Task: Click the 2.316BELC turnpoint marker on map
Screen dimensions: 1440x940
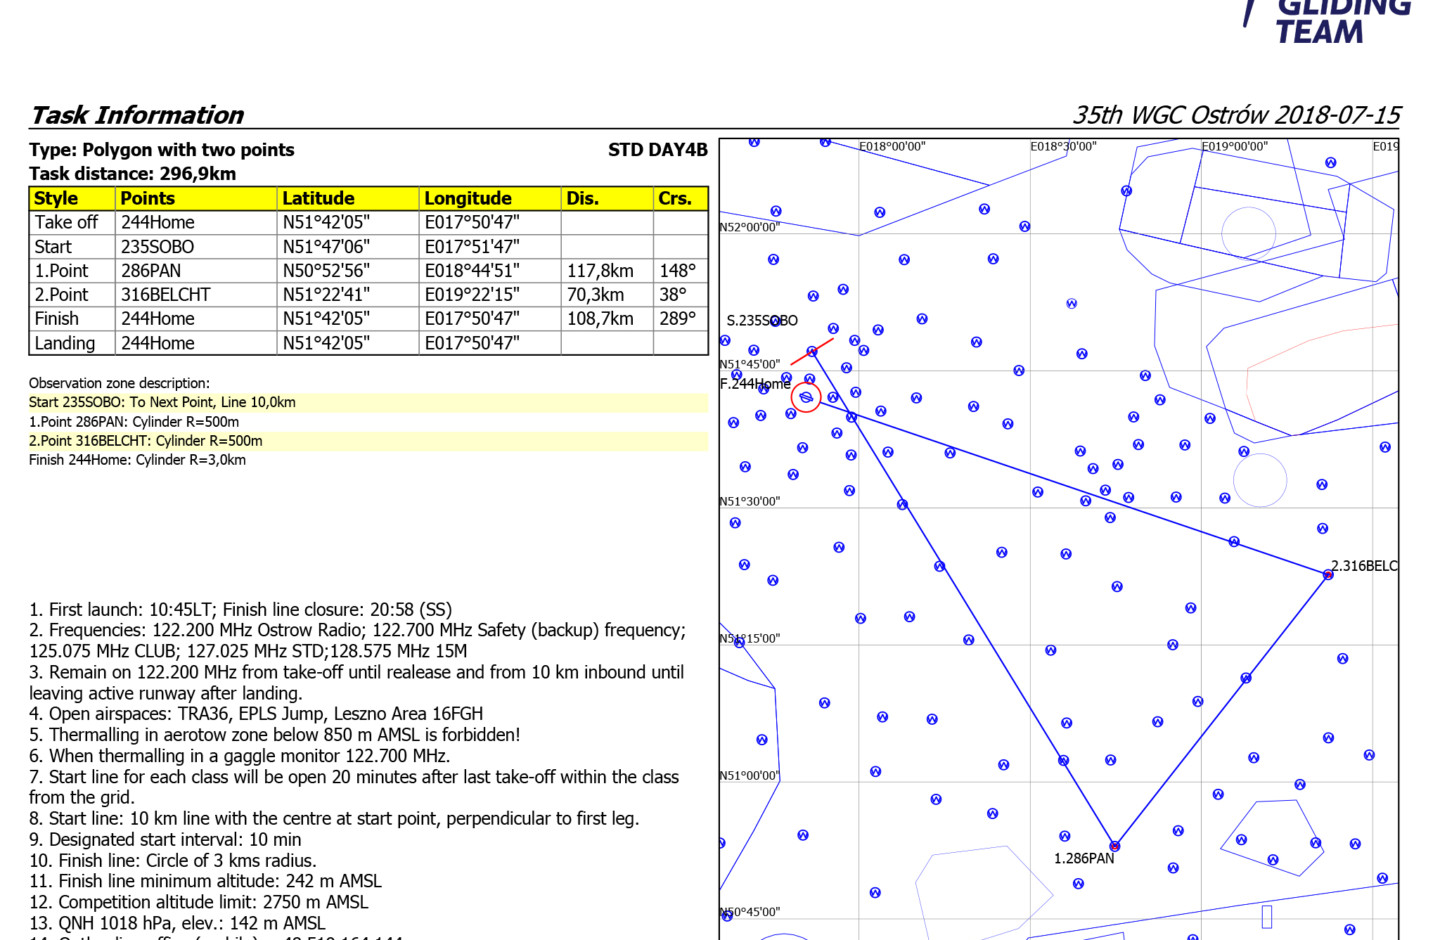Action: pyautogui.click(x=1328, y=575)
